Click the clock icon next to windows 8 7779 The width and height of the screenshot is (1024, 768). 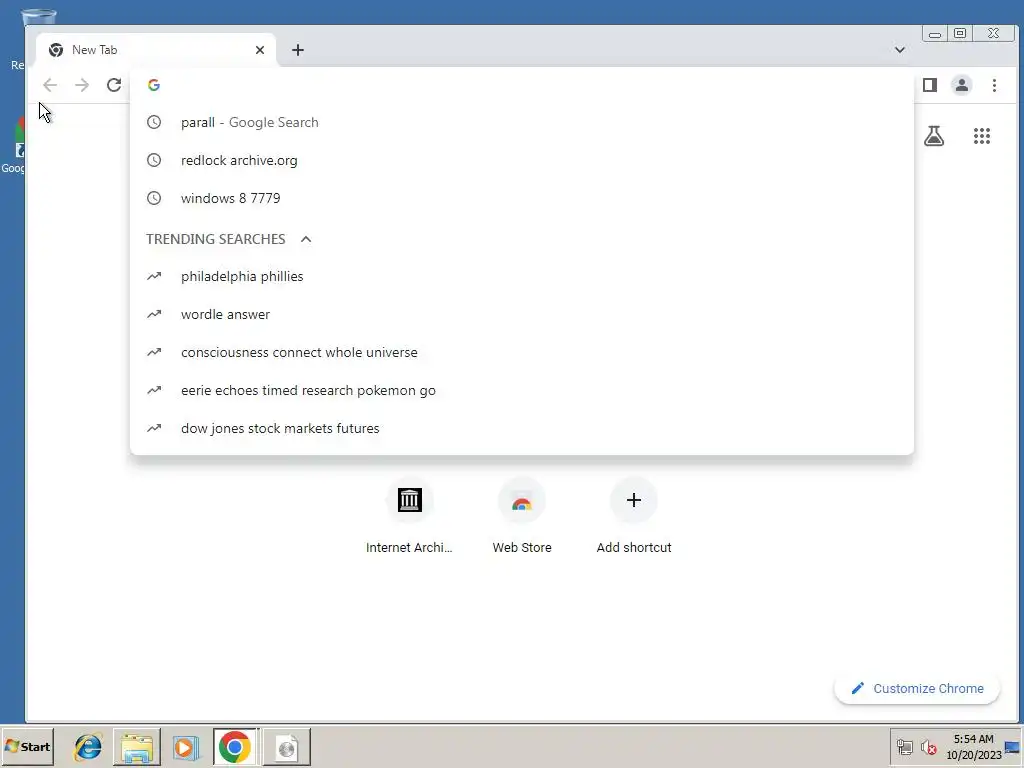coord(154,198)
